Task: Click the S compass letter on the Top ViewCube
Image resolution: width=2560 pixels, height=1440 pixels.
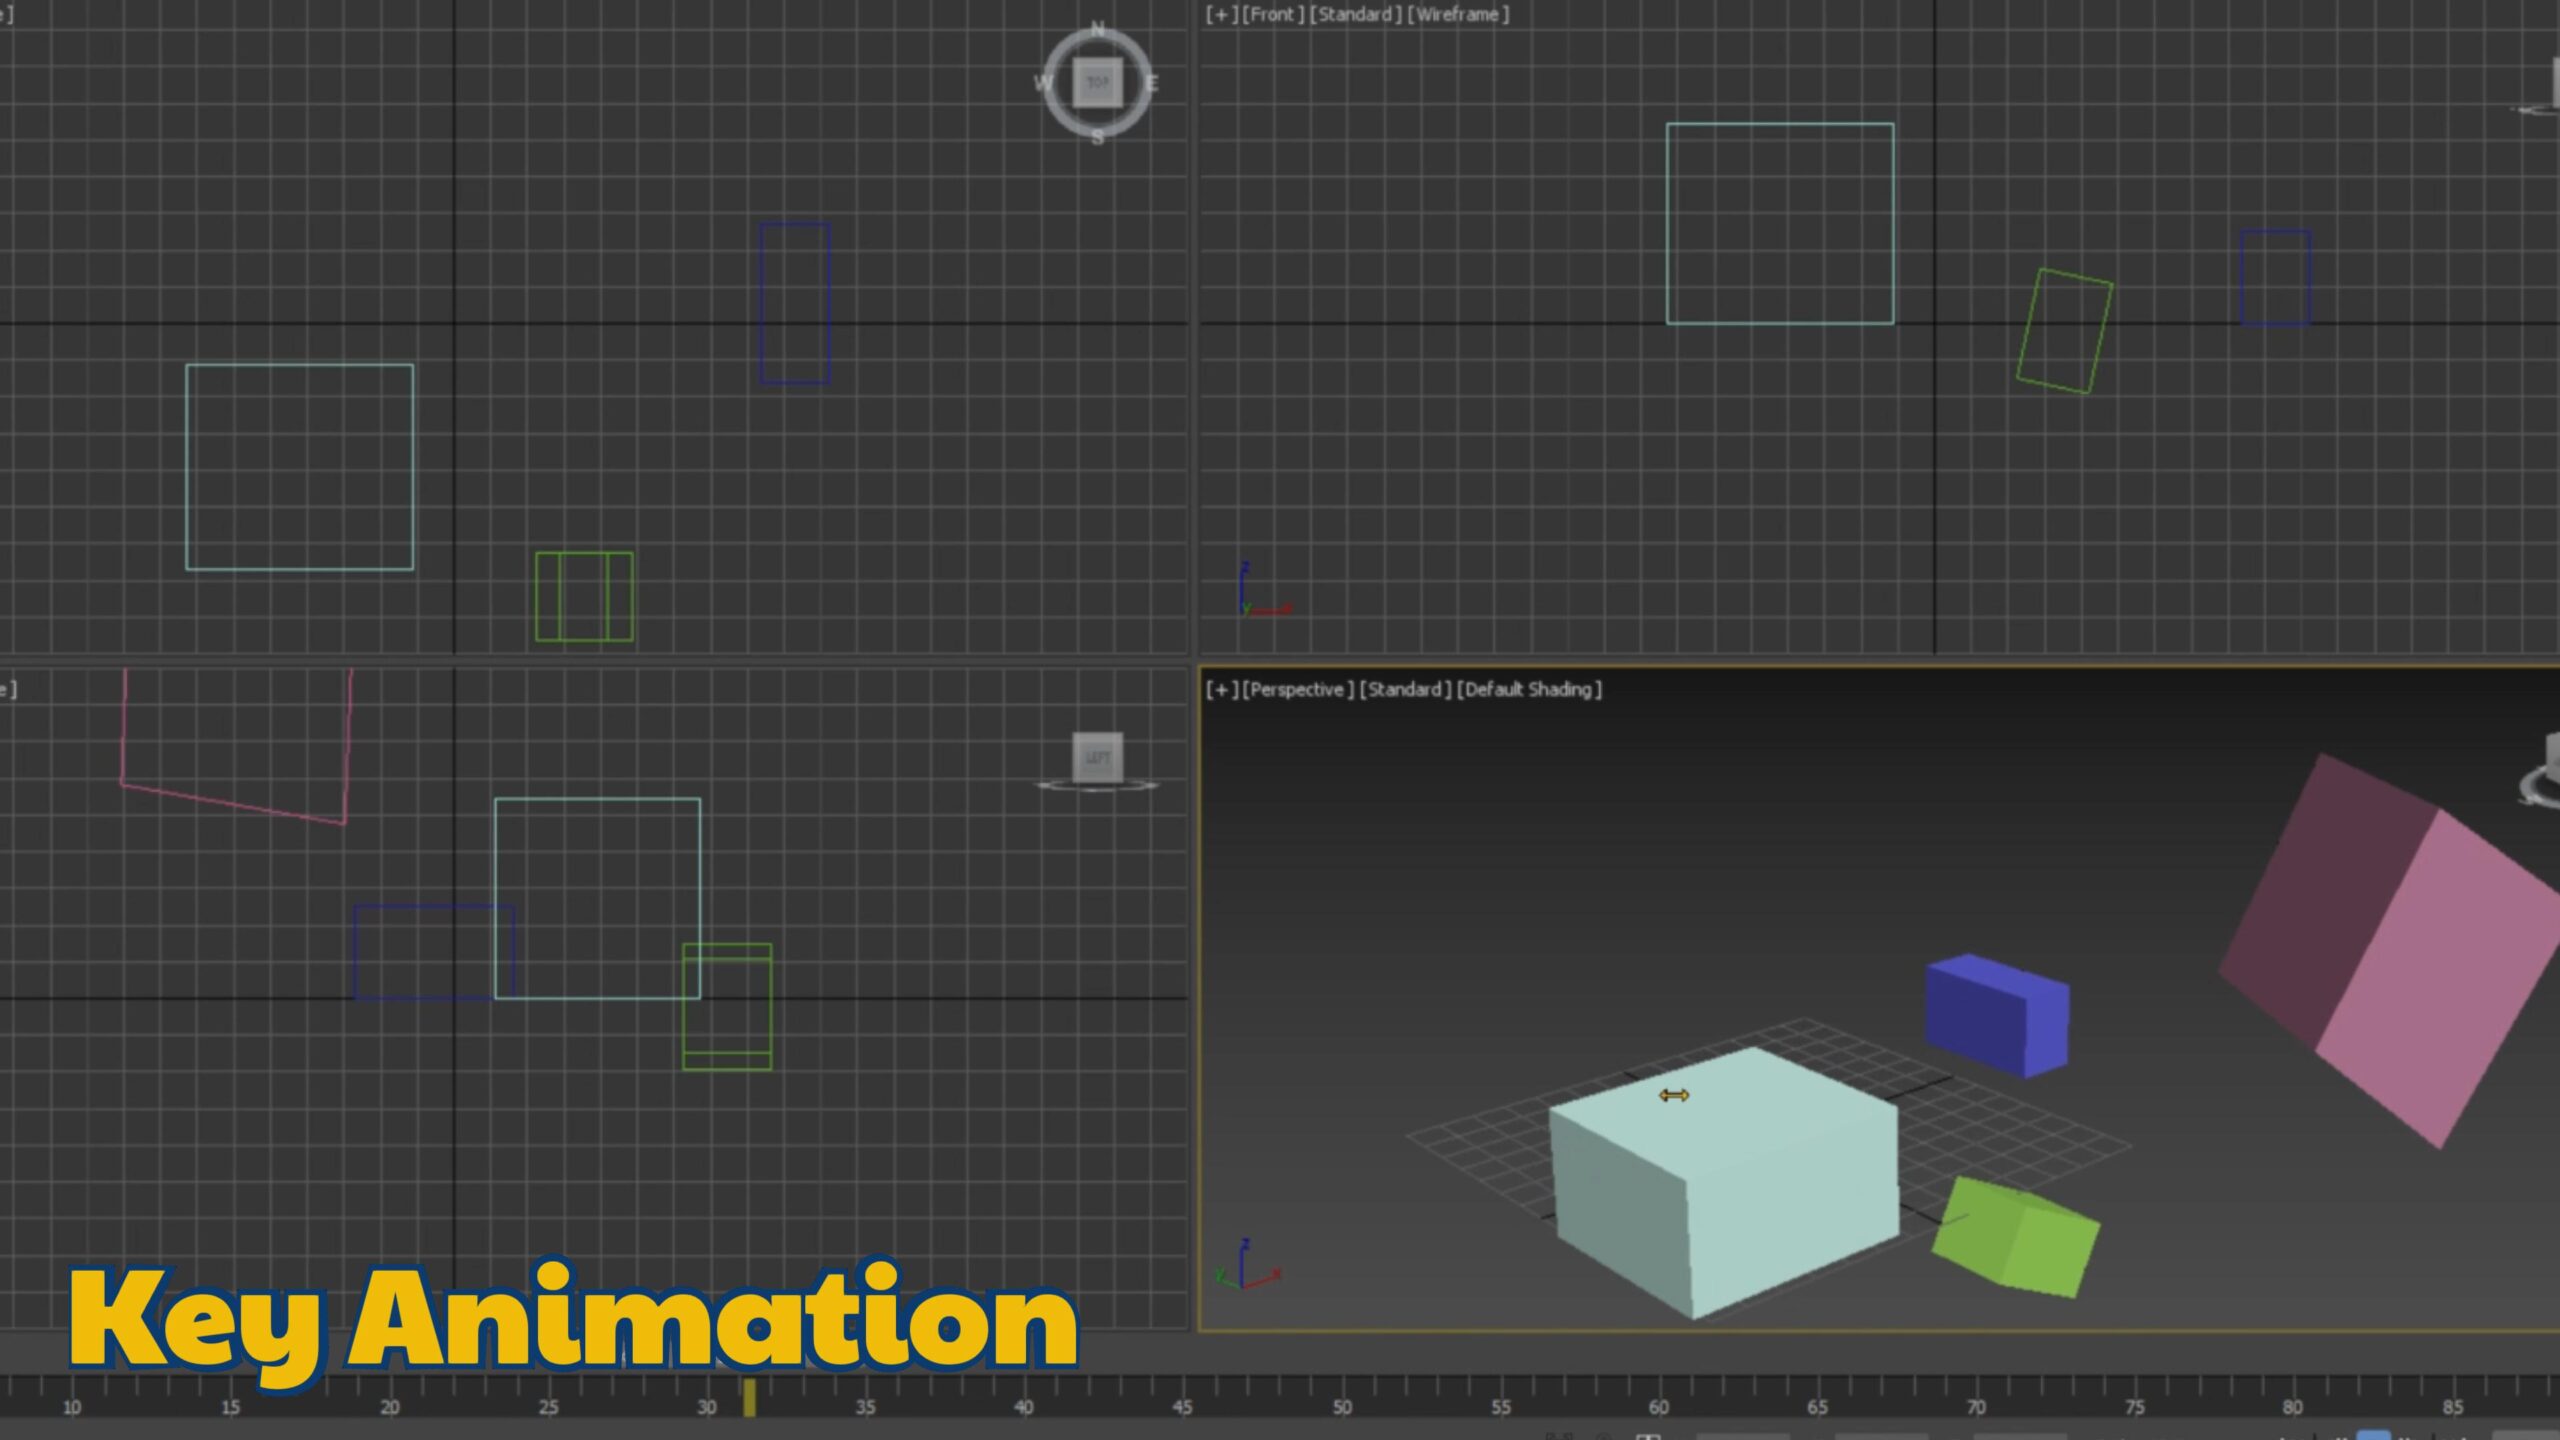Action: [x=1097, y=137]
